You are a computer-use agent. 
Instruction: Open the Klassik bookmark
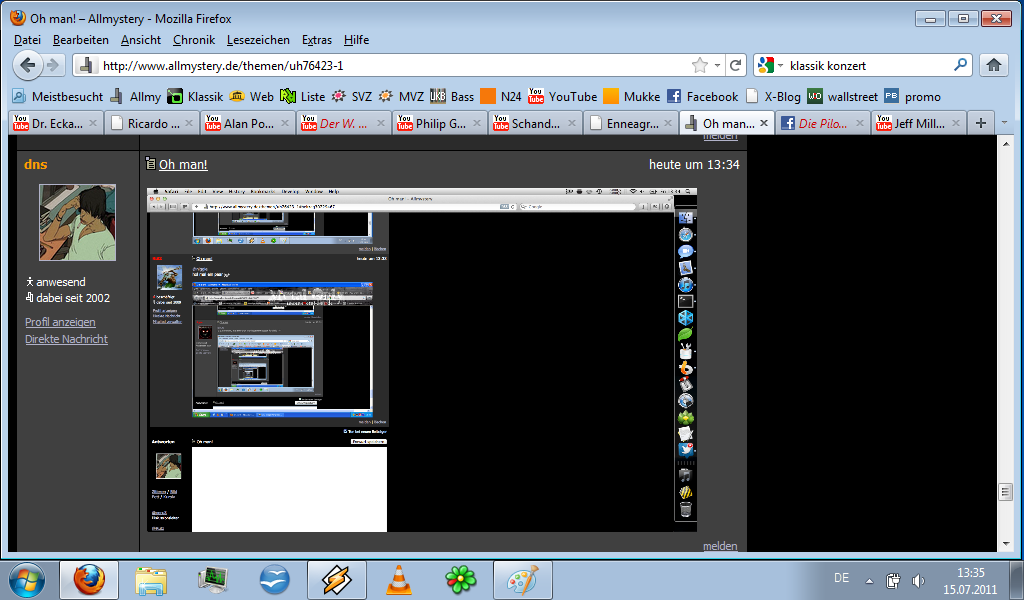tap(195, 97)
